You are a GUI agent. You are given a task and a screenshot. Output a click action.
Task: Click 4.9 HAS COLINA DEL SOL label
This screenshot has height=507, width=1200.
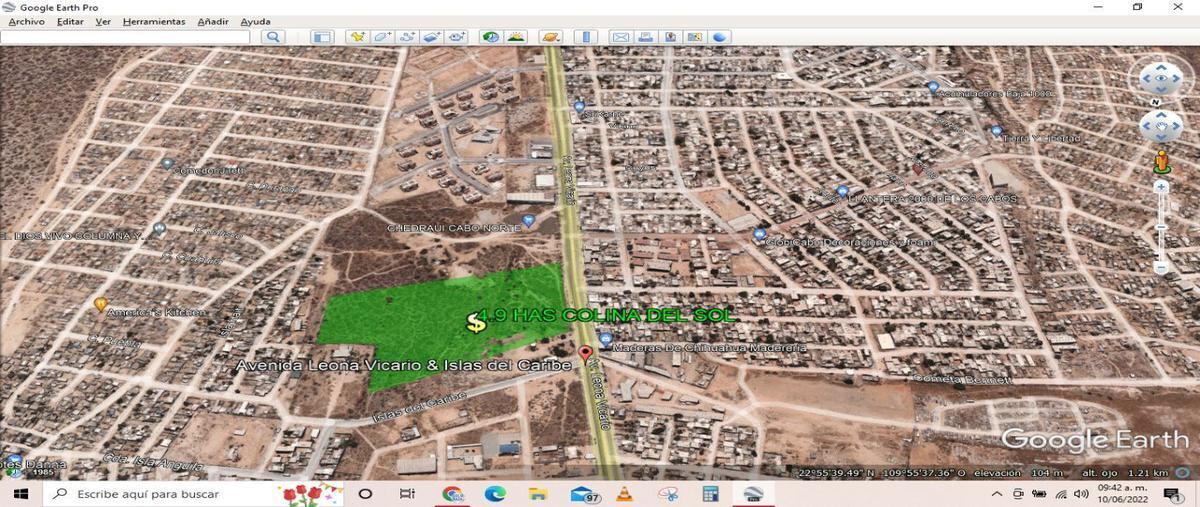click(x=607, y=315)
